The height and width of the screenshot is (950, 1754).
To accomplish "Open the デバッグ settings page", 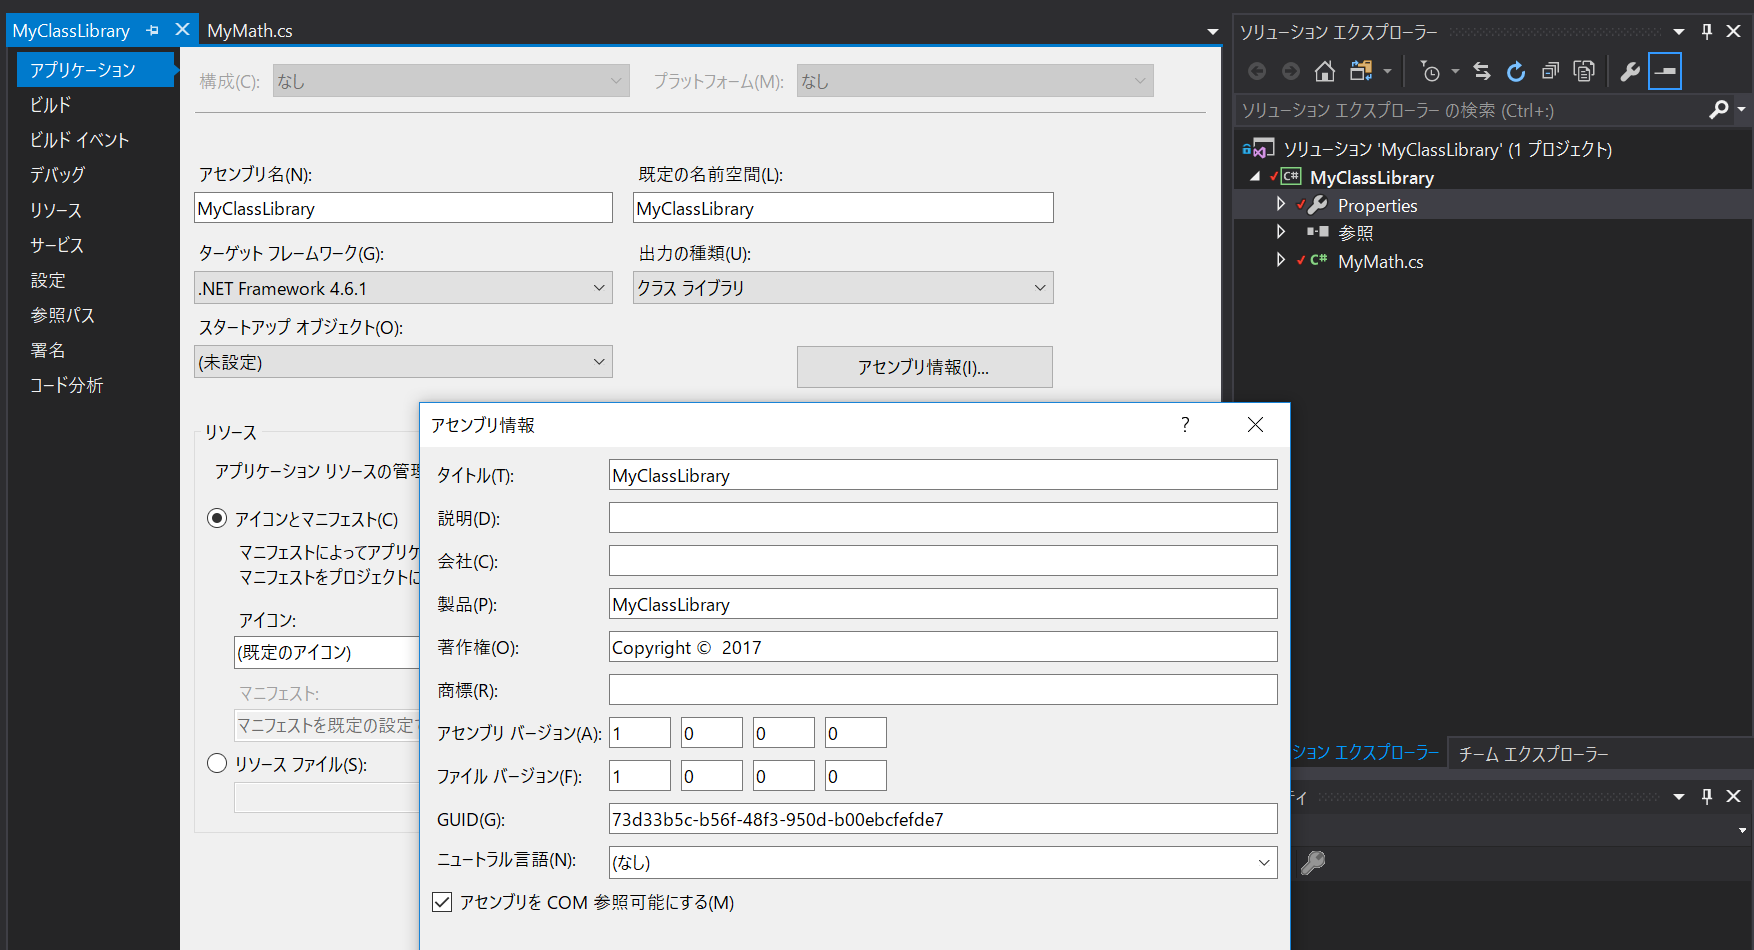I will click(x=57, y=174).
